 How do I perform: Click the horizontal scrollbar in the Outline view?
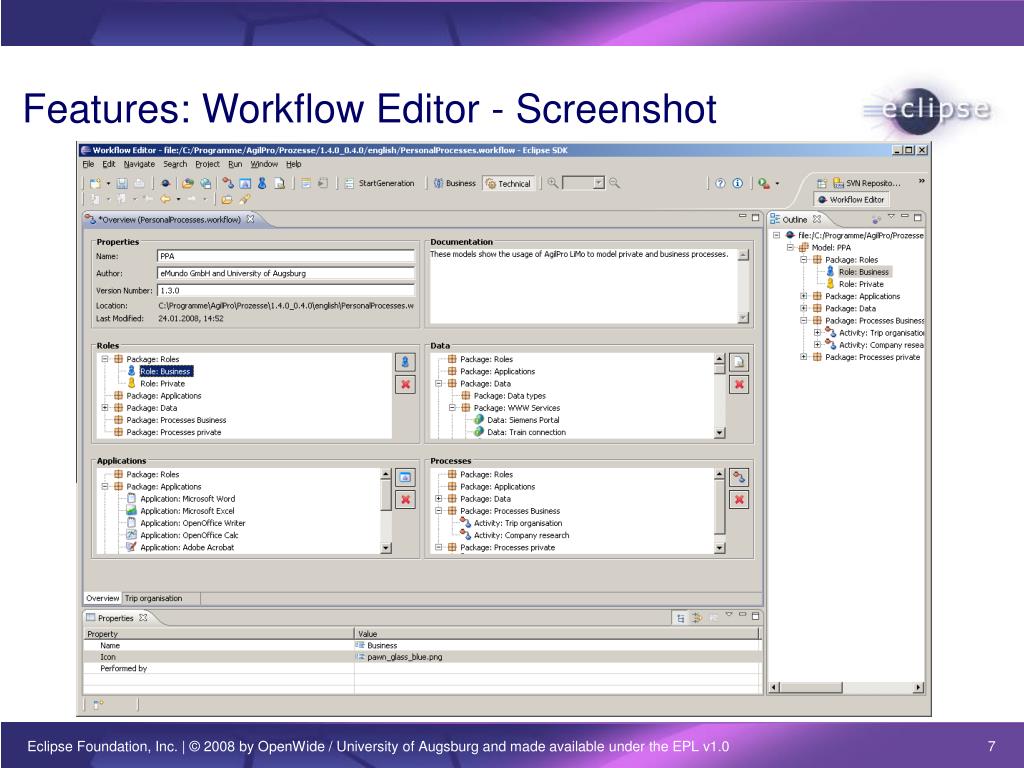tap(846, 687)
